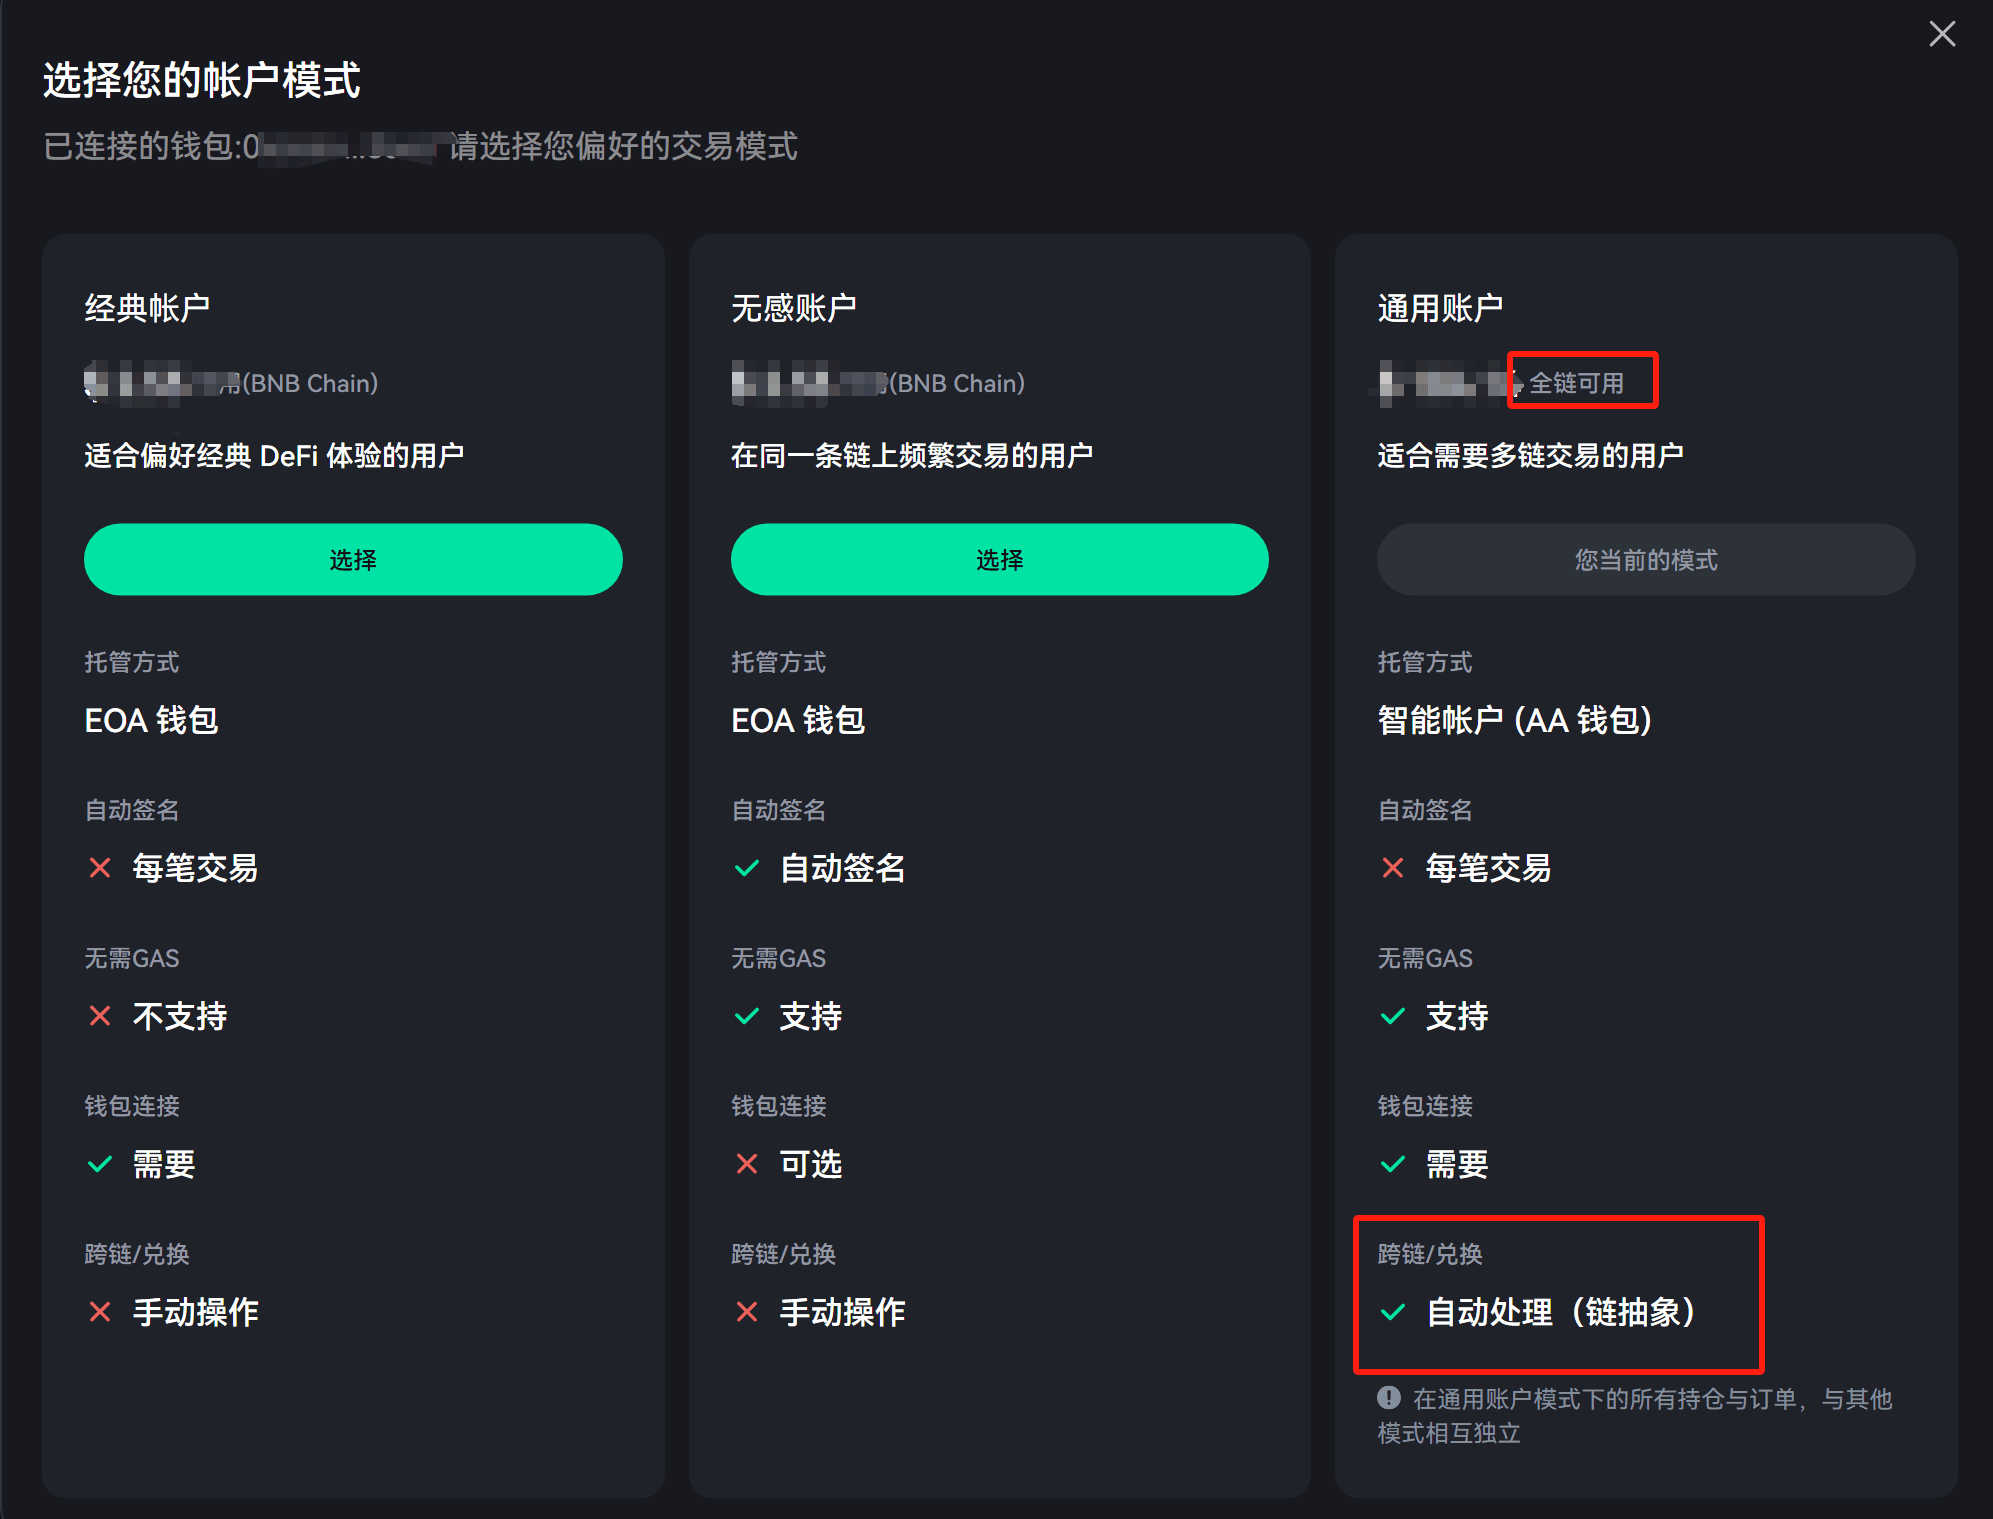
Task: Click the 全链可用 label
Action: coord(1577,383)
